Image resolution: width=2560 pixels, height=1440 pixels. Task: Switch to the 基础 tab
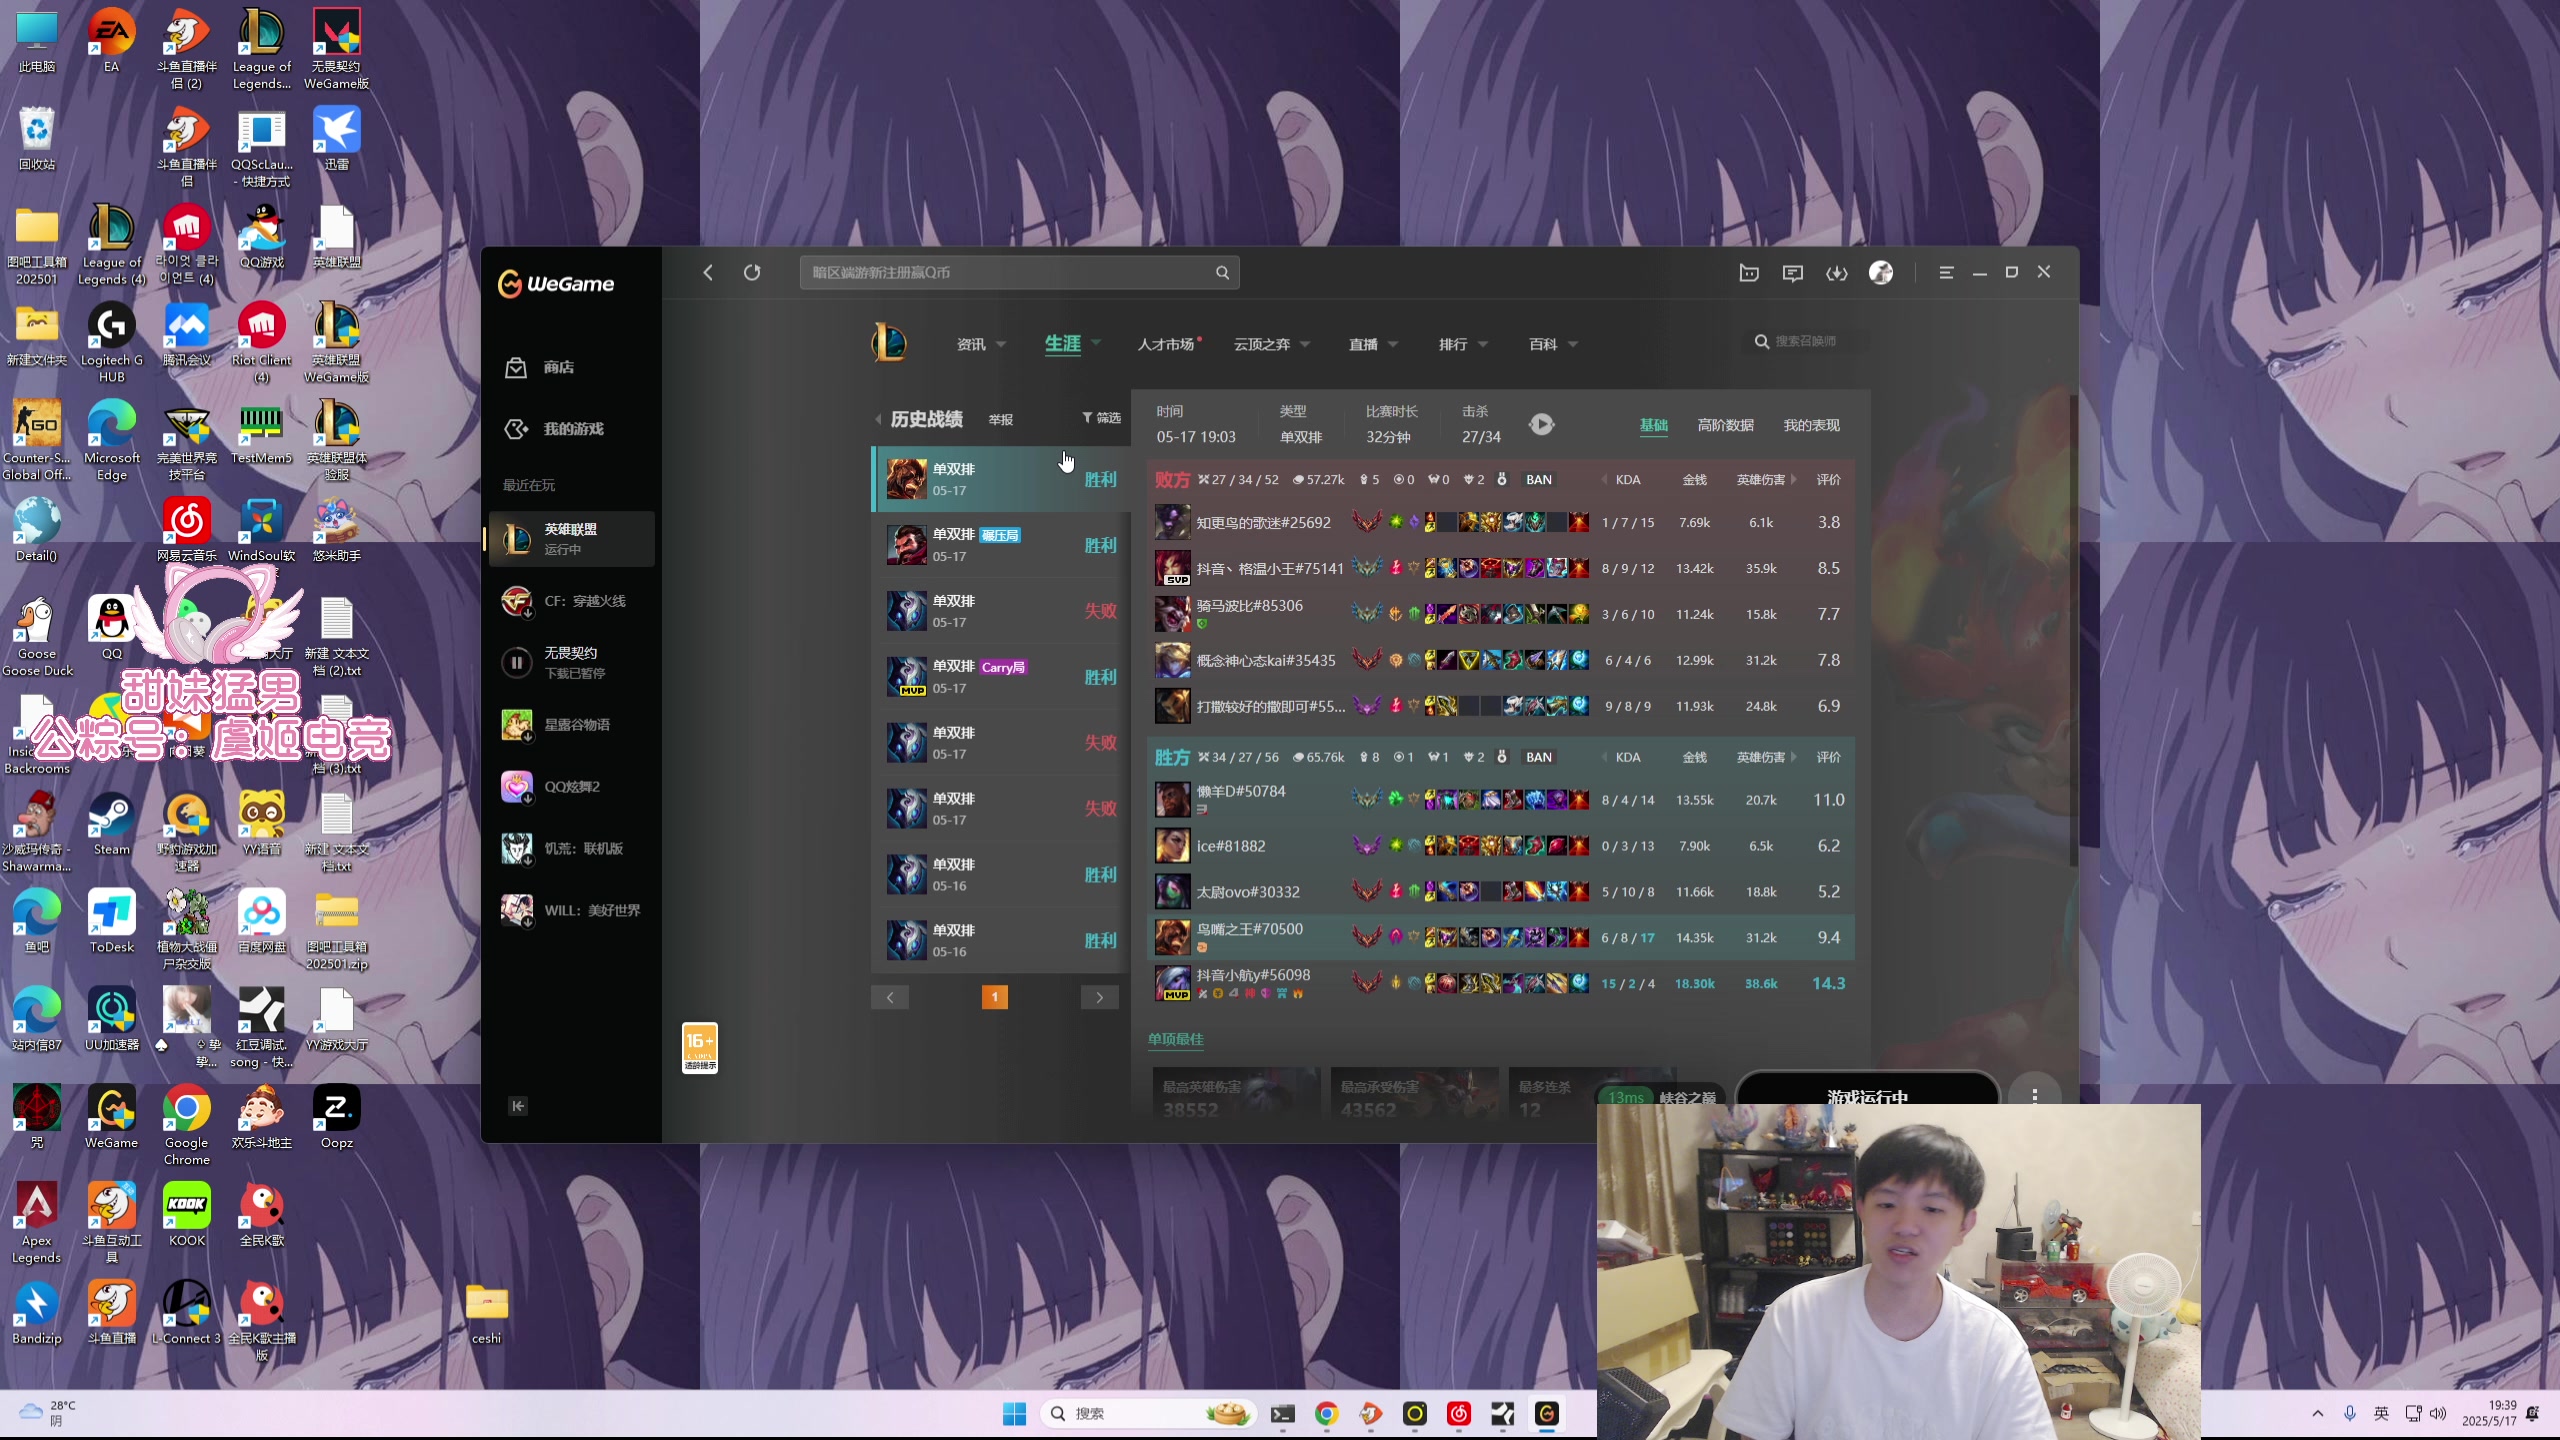click(1653, 425)
